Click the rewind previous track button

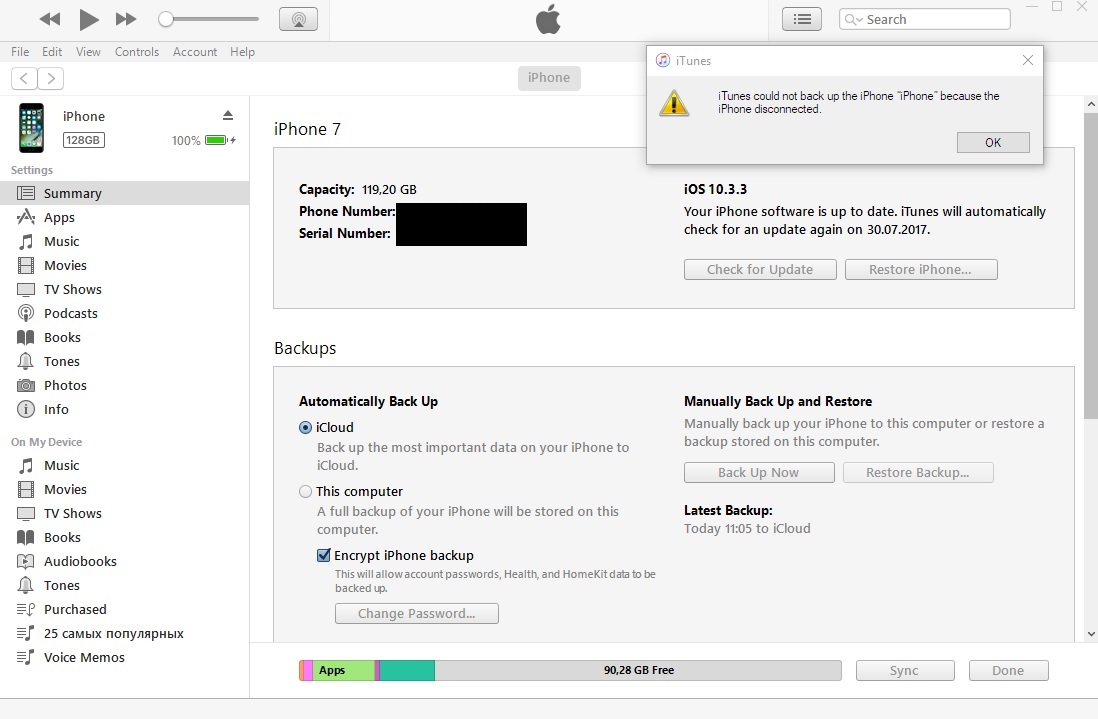[50, 20]
